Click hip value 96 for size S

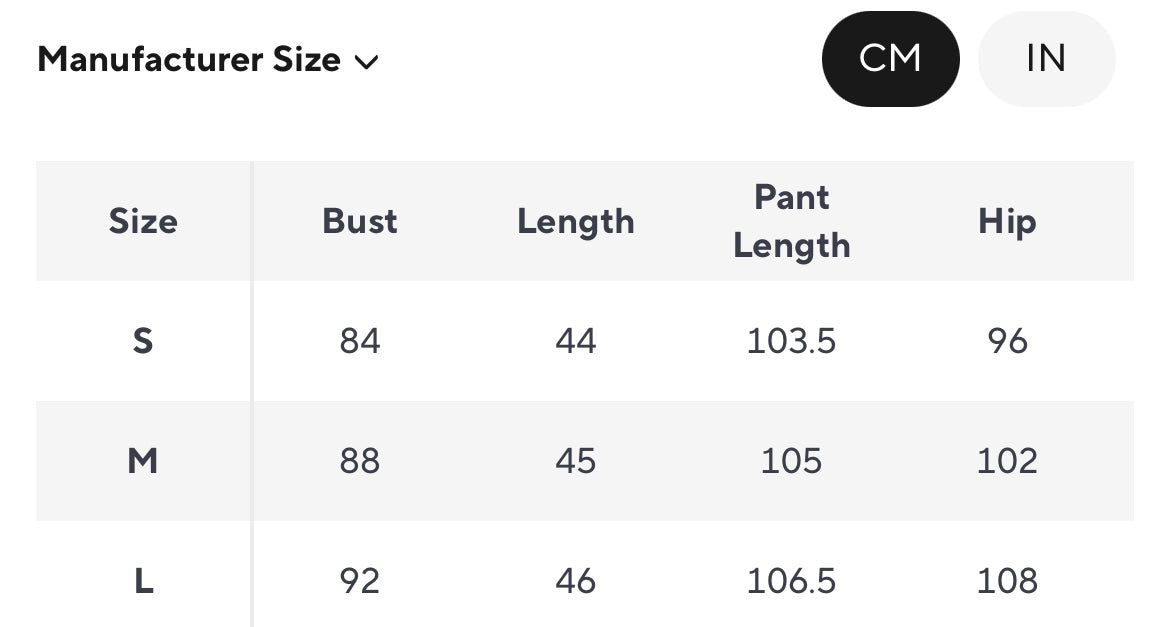[1007, 341]
